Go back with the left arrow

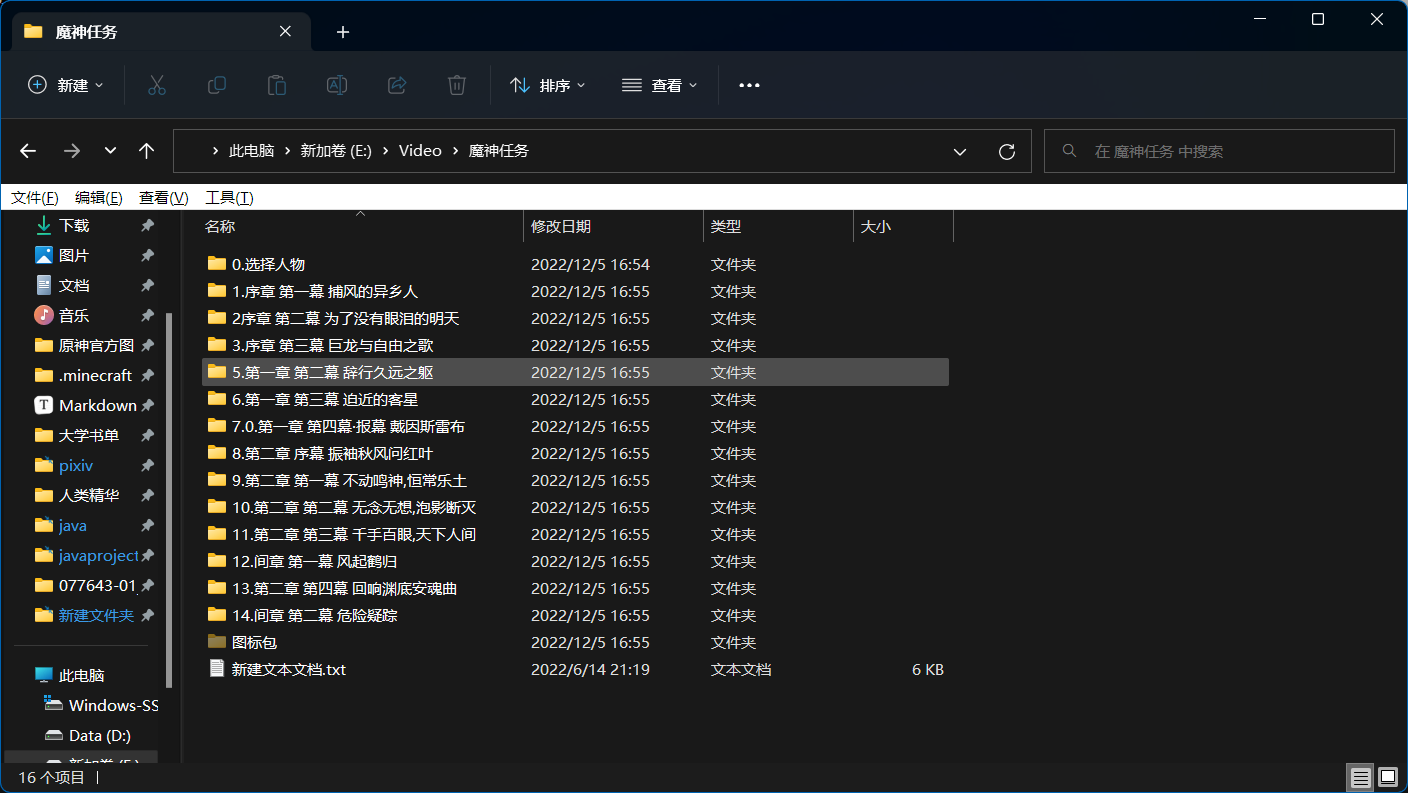pyautogui.click(x=28, y=151)
